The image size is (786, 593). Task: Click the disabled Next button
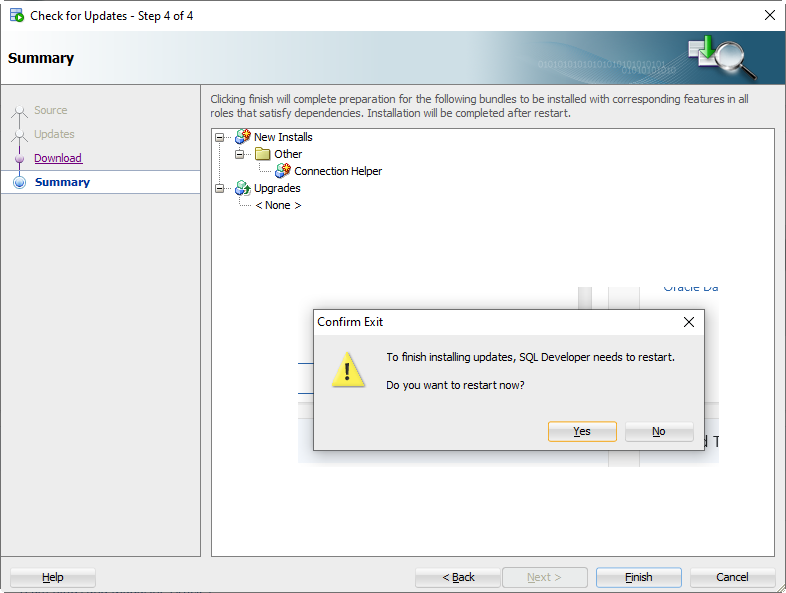point(545,577)
